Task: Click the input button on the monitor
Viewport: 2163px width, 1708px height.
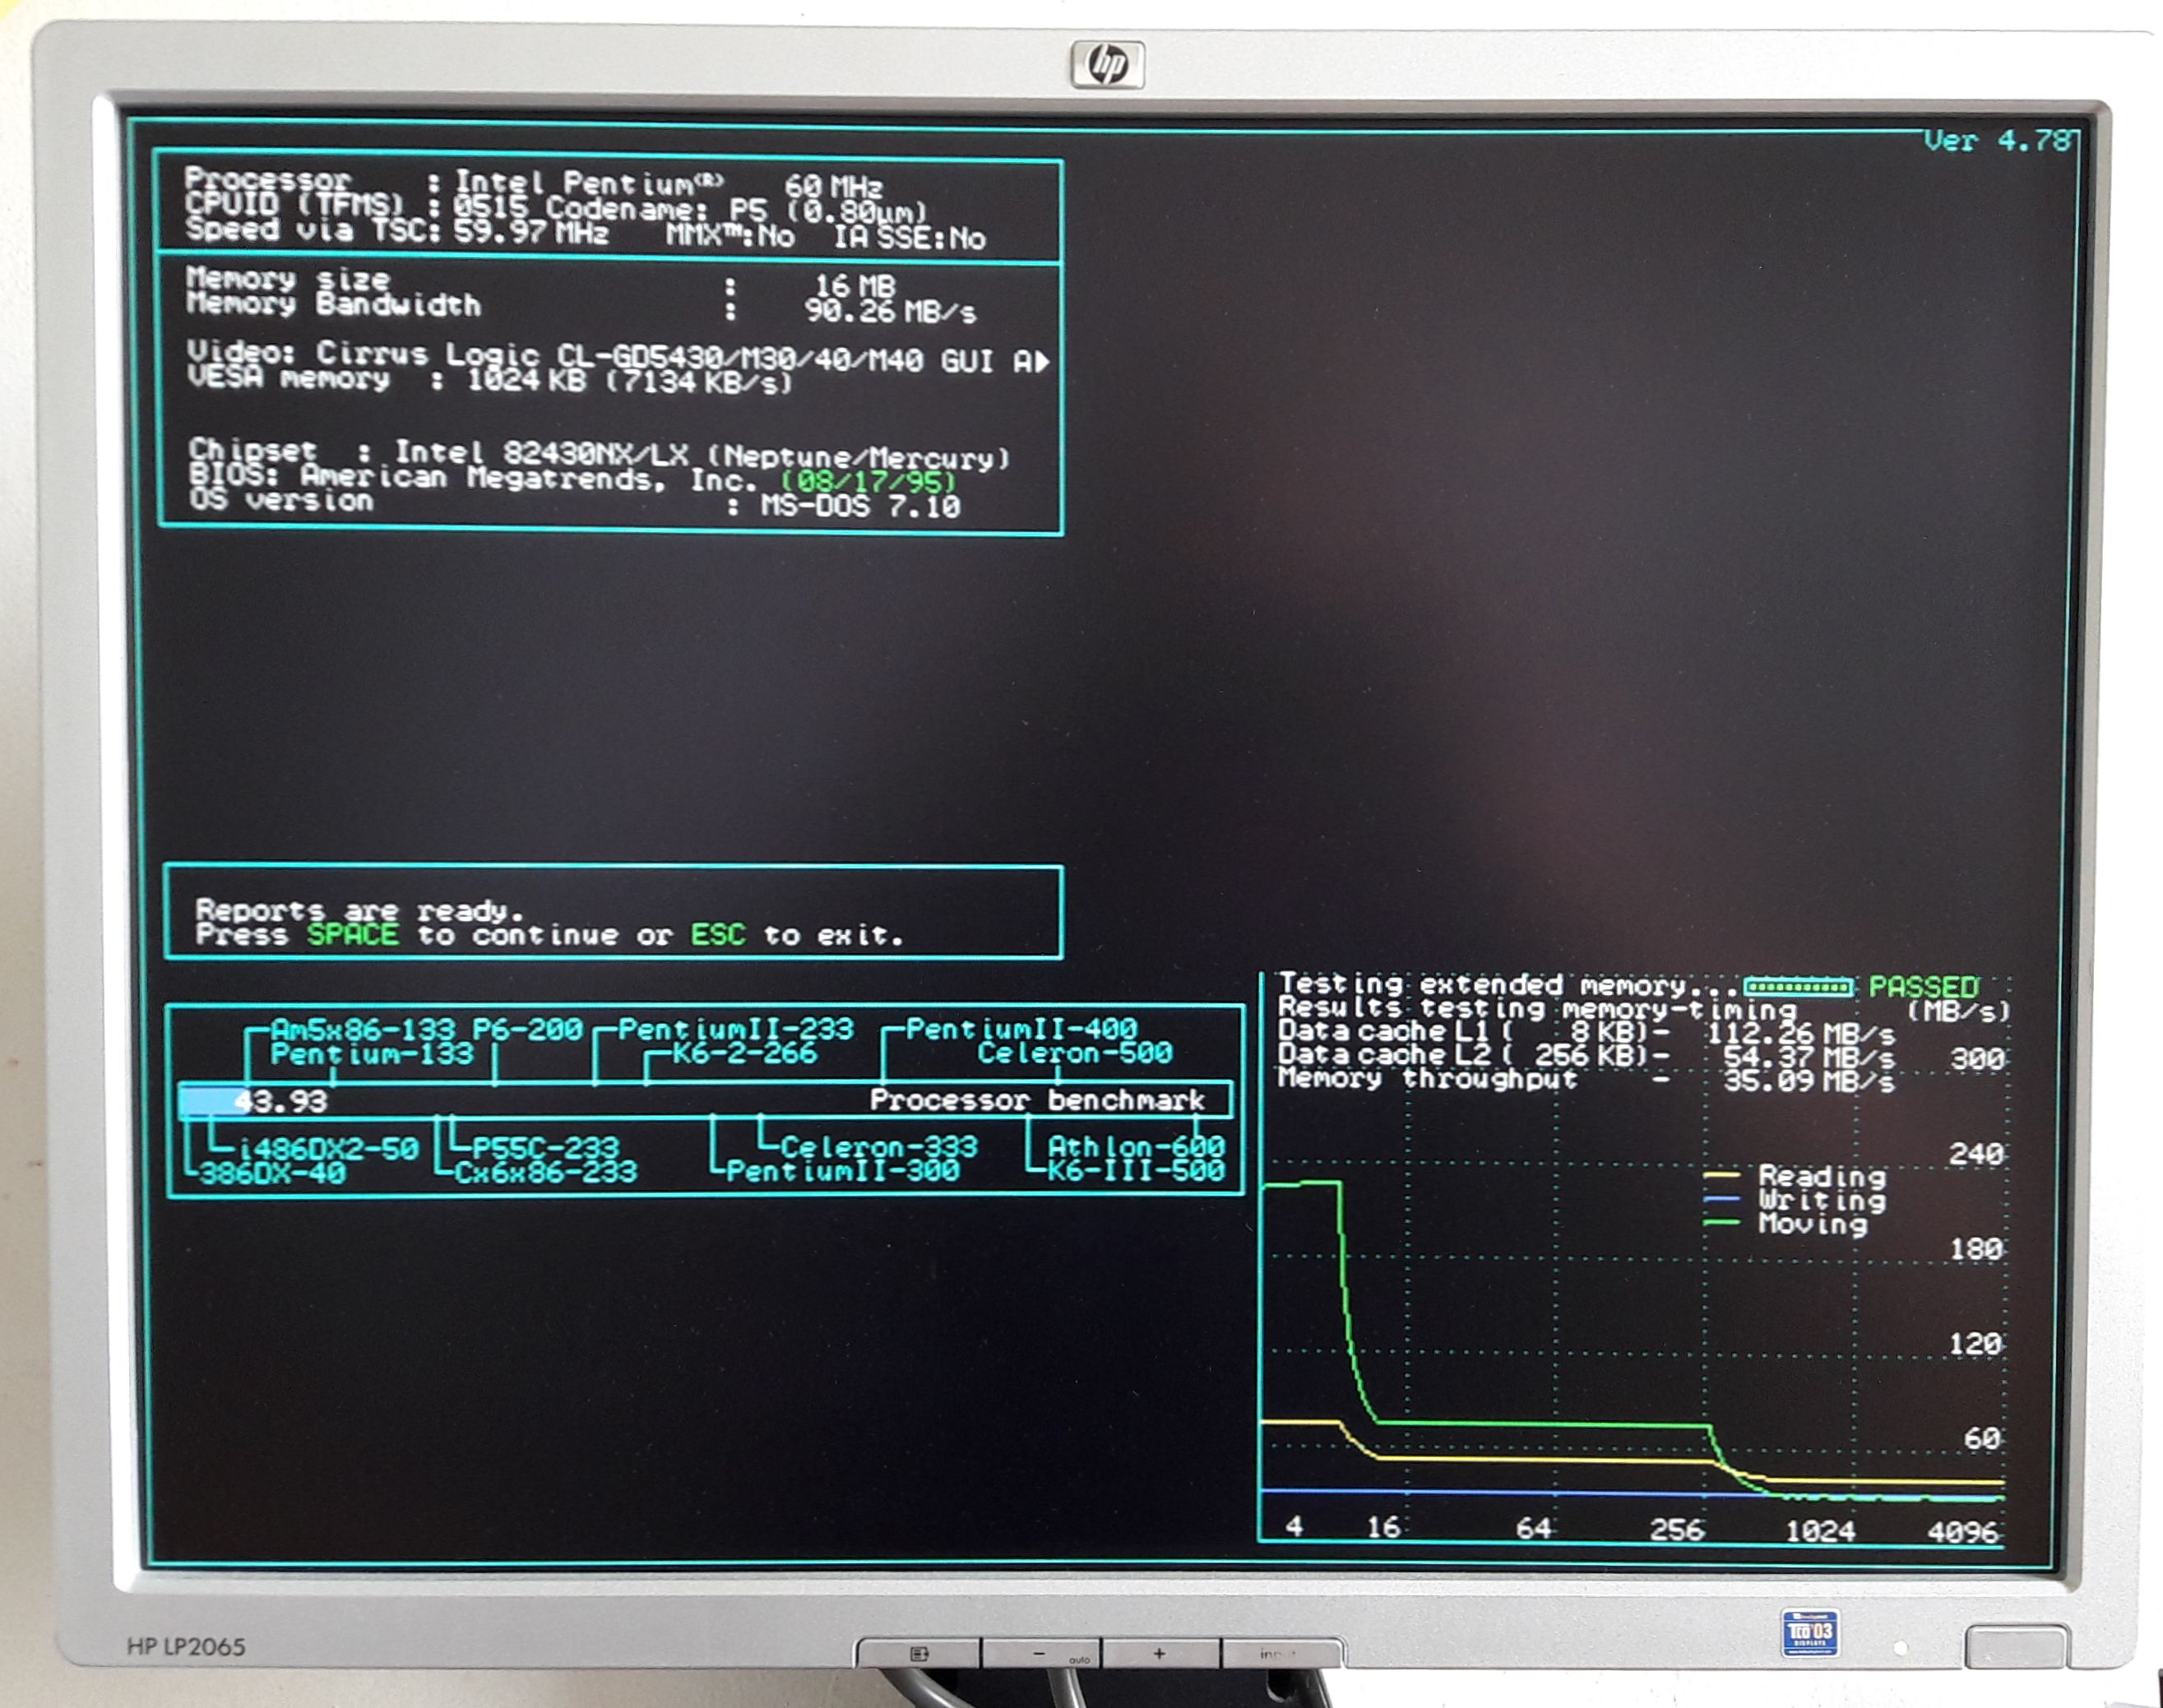Action: [x=1281, y=1654]
